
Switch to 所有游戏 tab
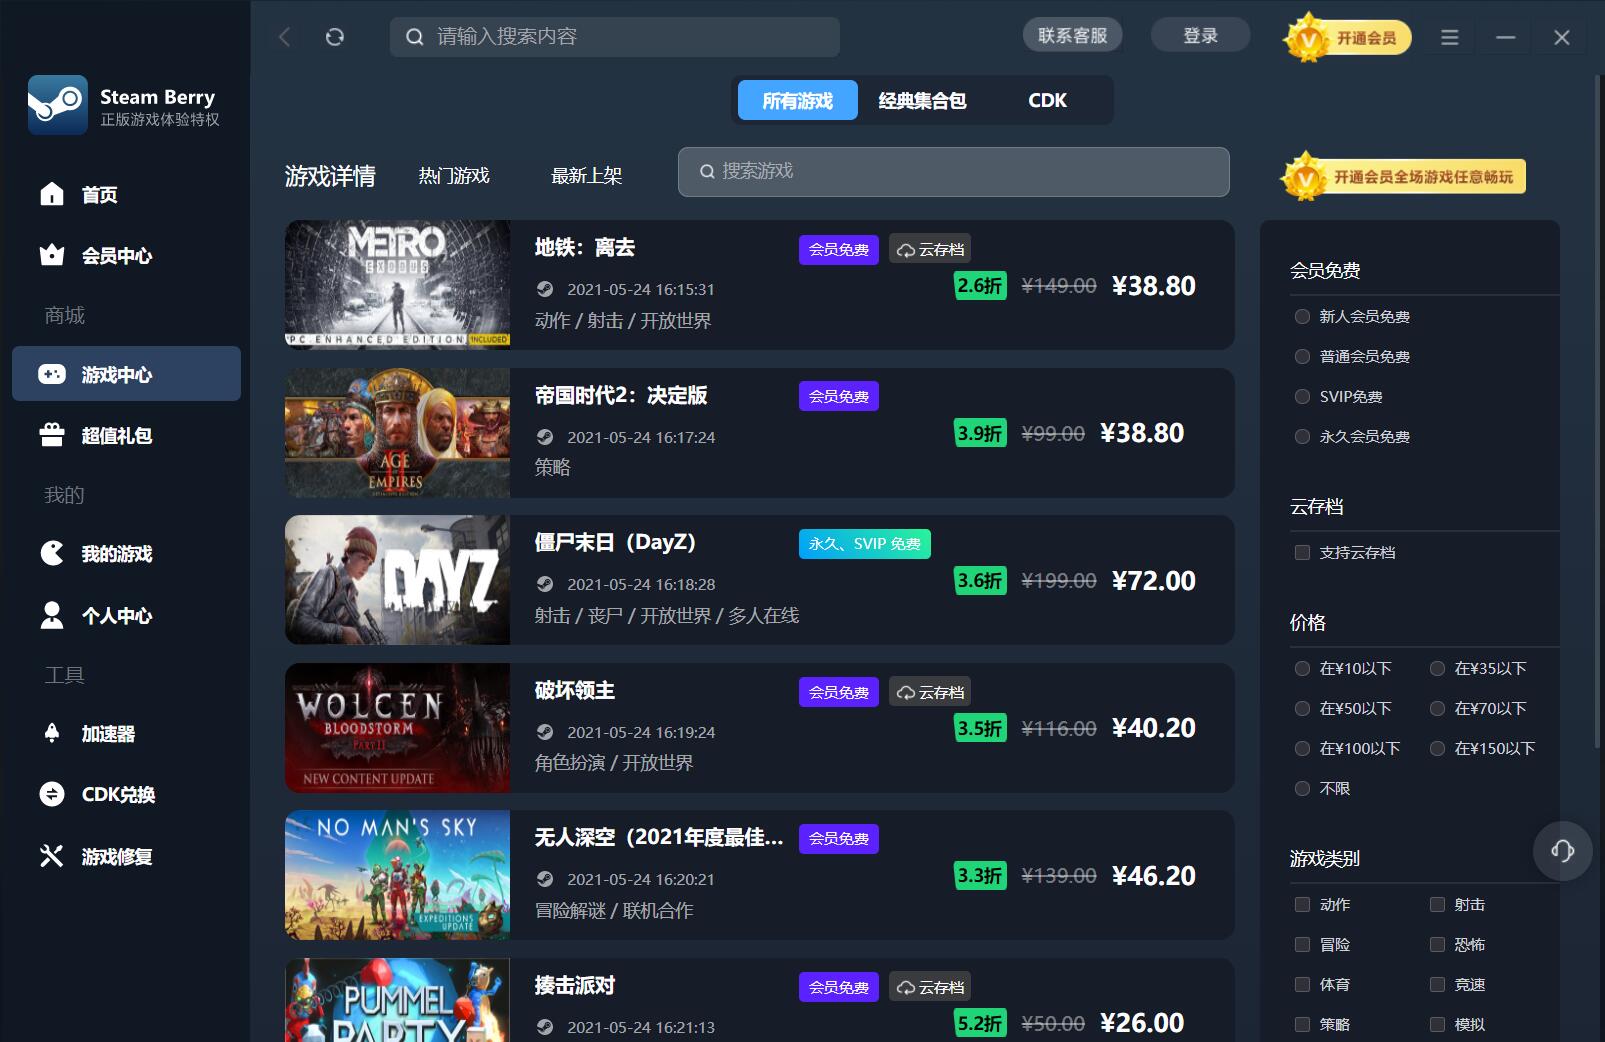point(798,100)
